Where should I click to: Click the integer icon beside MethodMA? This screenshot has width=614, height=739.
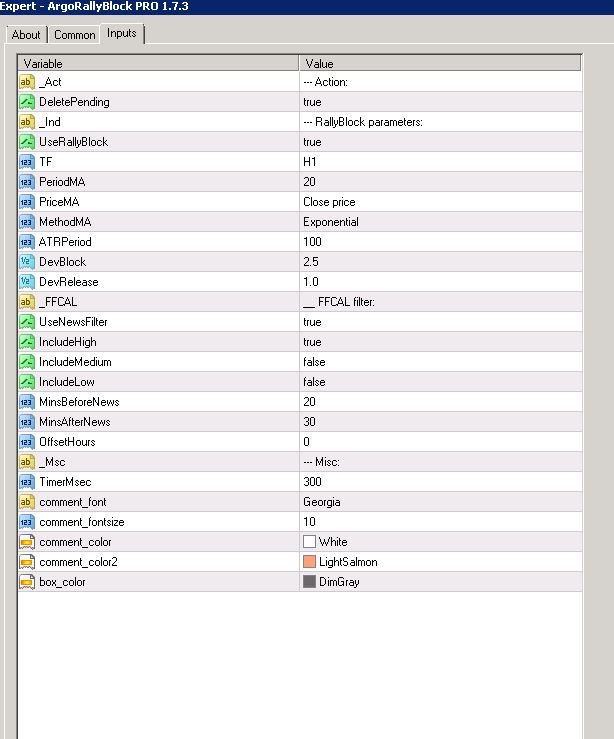point(27,222)
